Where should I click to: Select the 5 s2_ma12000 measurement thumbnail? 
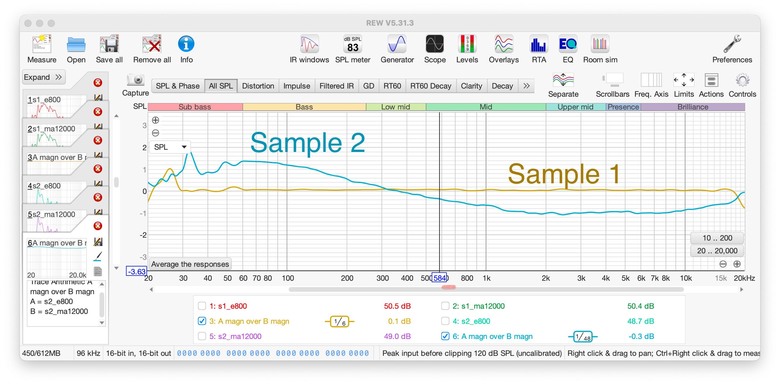57,222
